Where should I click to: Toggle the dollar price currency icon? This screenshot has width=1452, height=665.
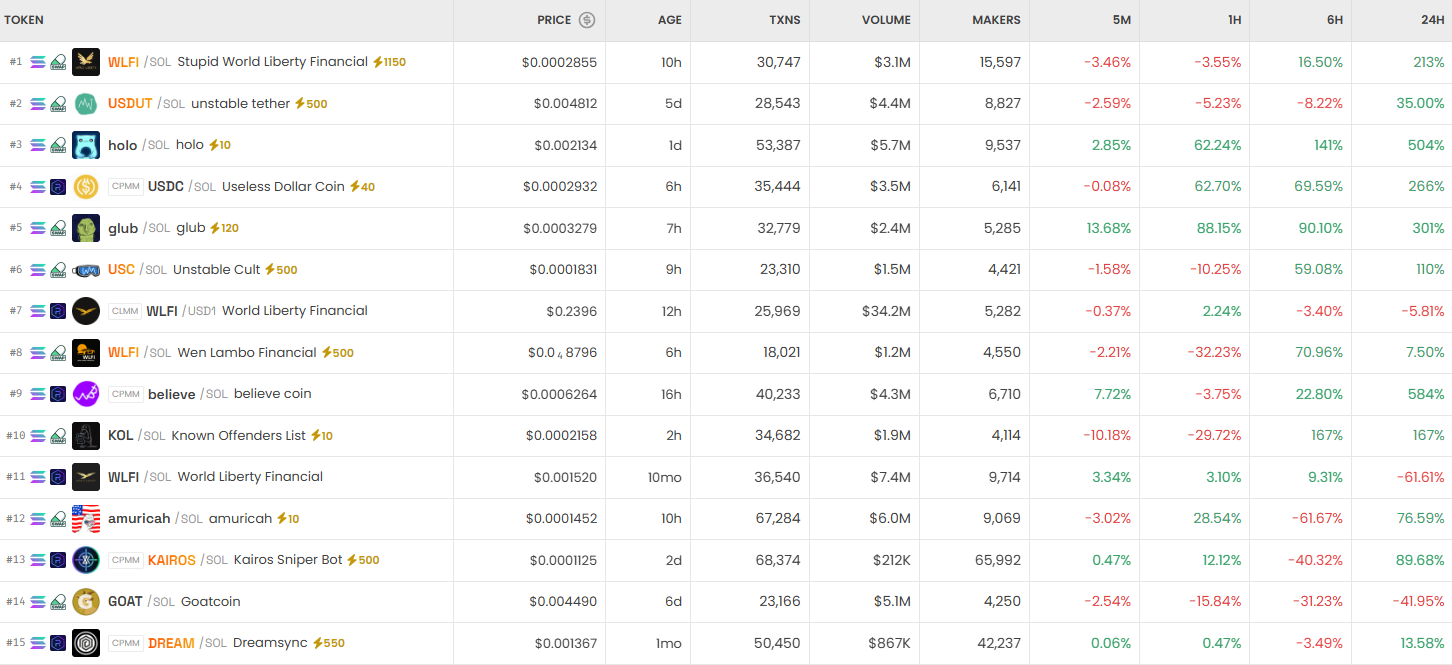(587, 20)
